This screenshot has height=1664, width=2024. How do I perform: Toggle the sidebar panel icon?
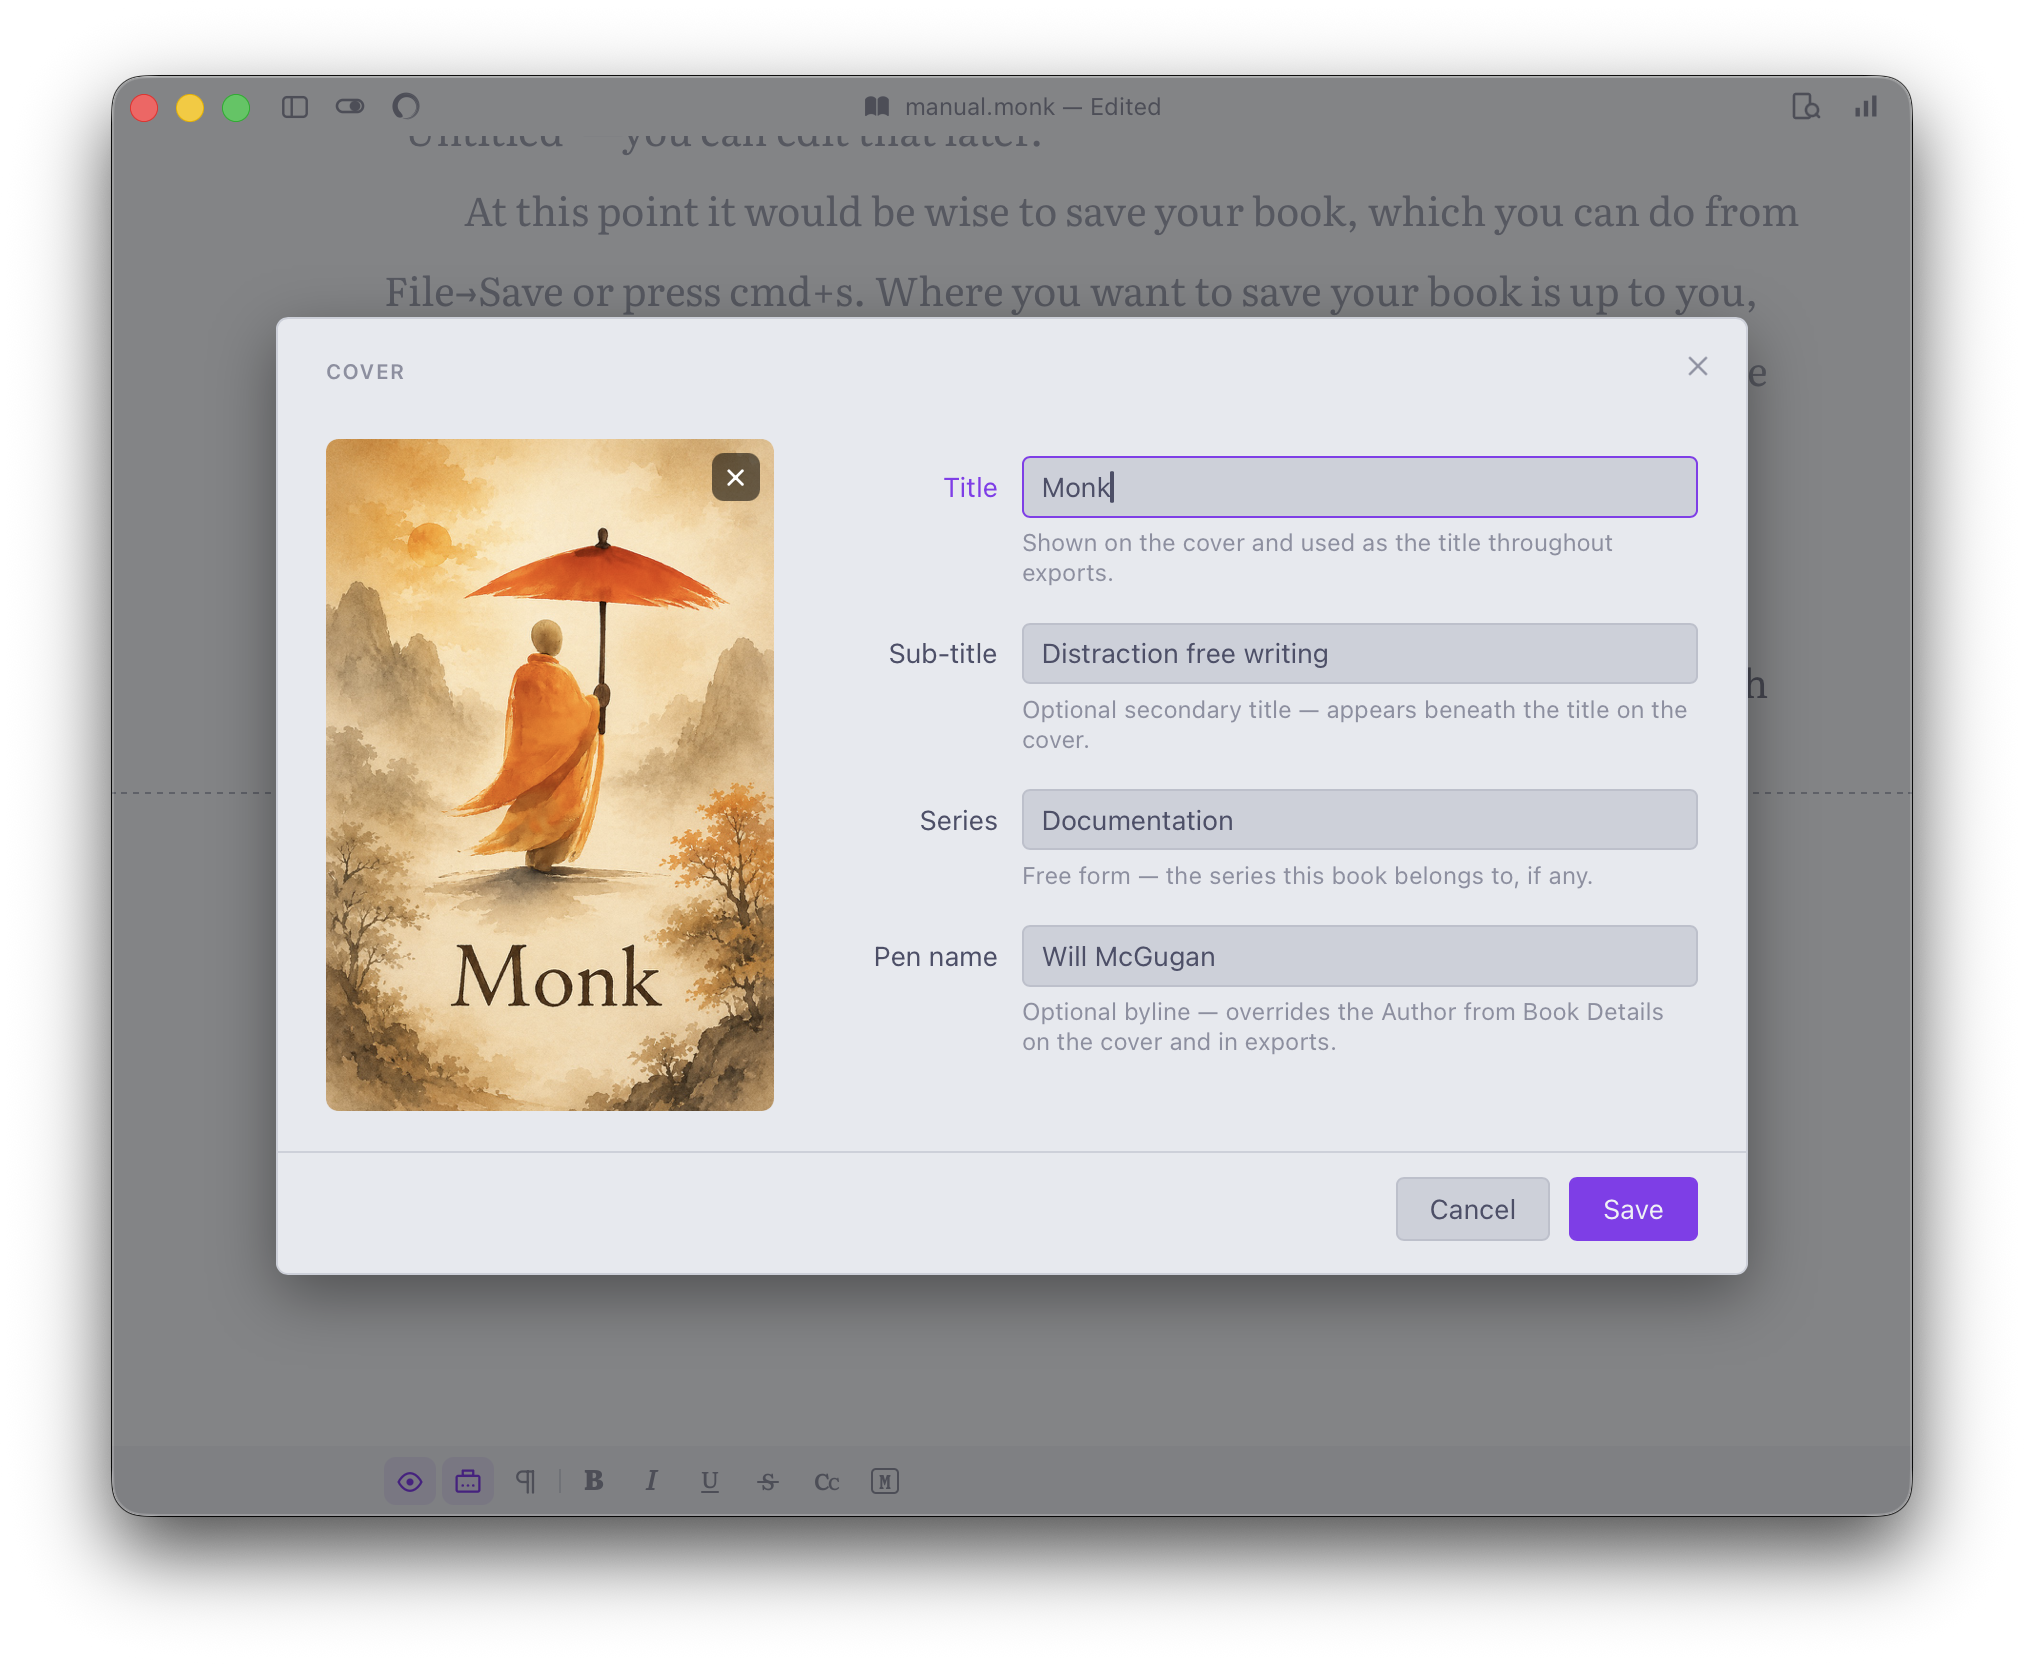point(295,107)
